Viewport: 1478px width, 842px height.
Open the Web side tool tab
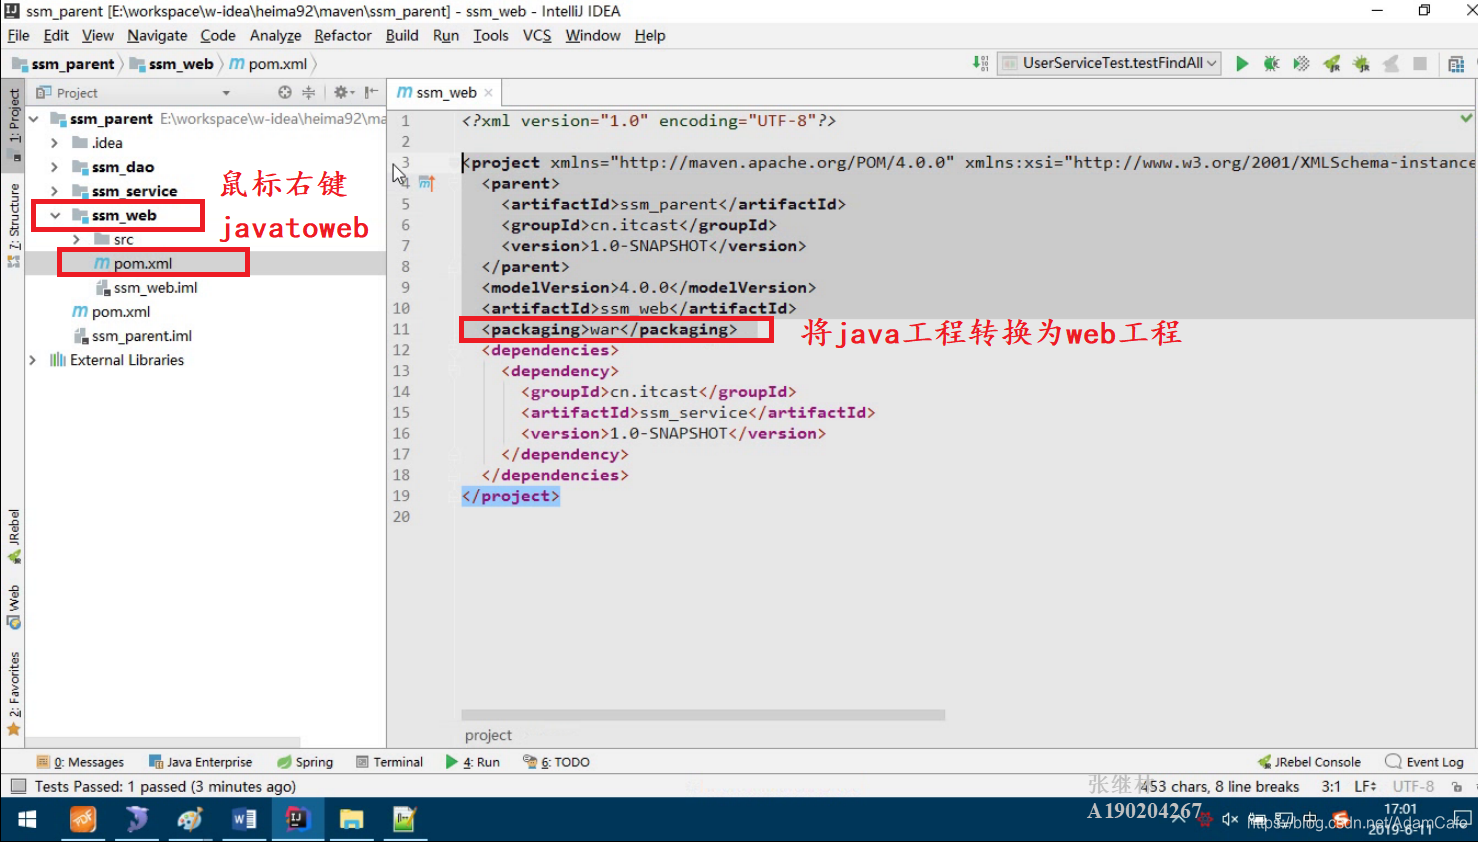[x=13, y=607]
